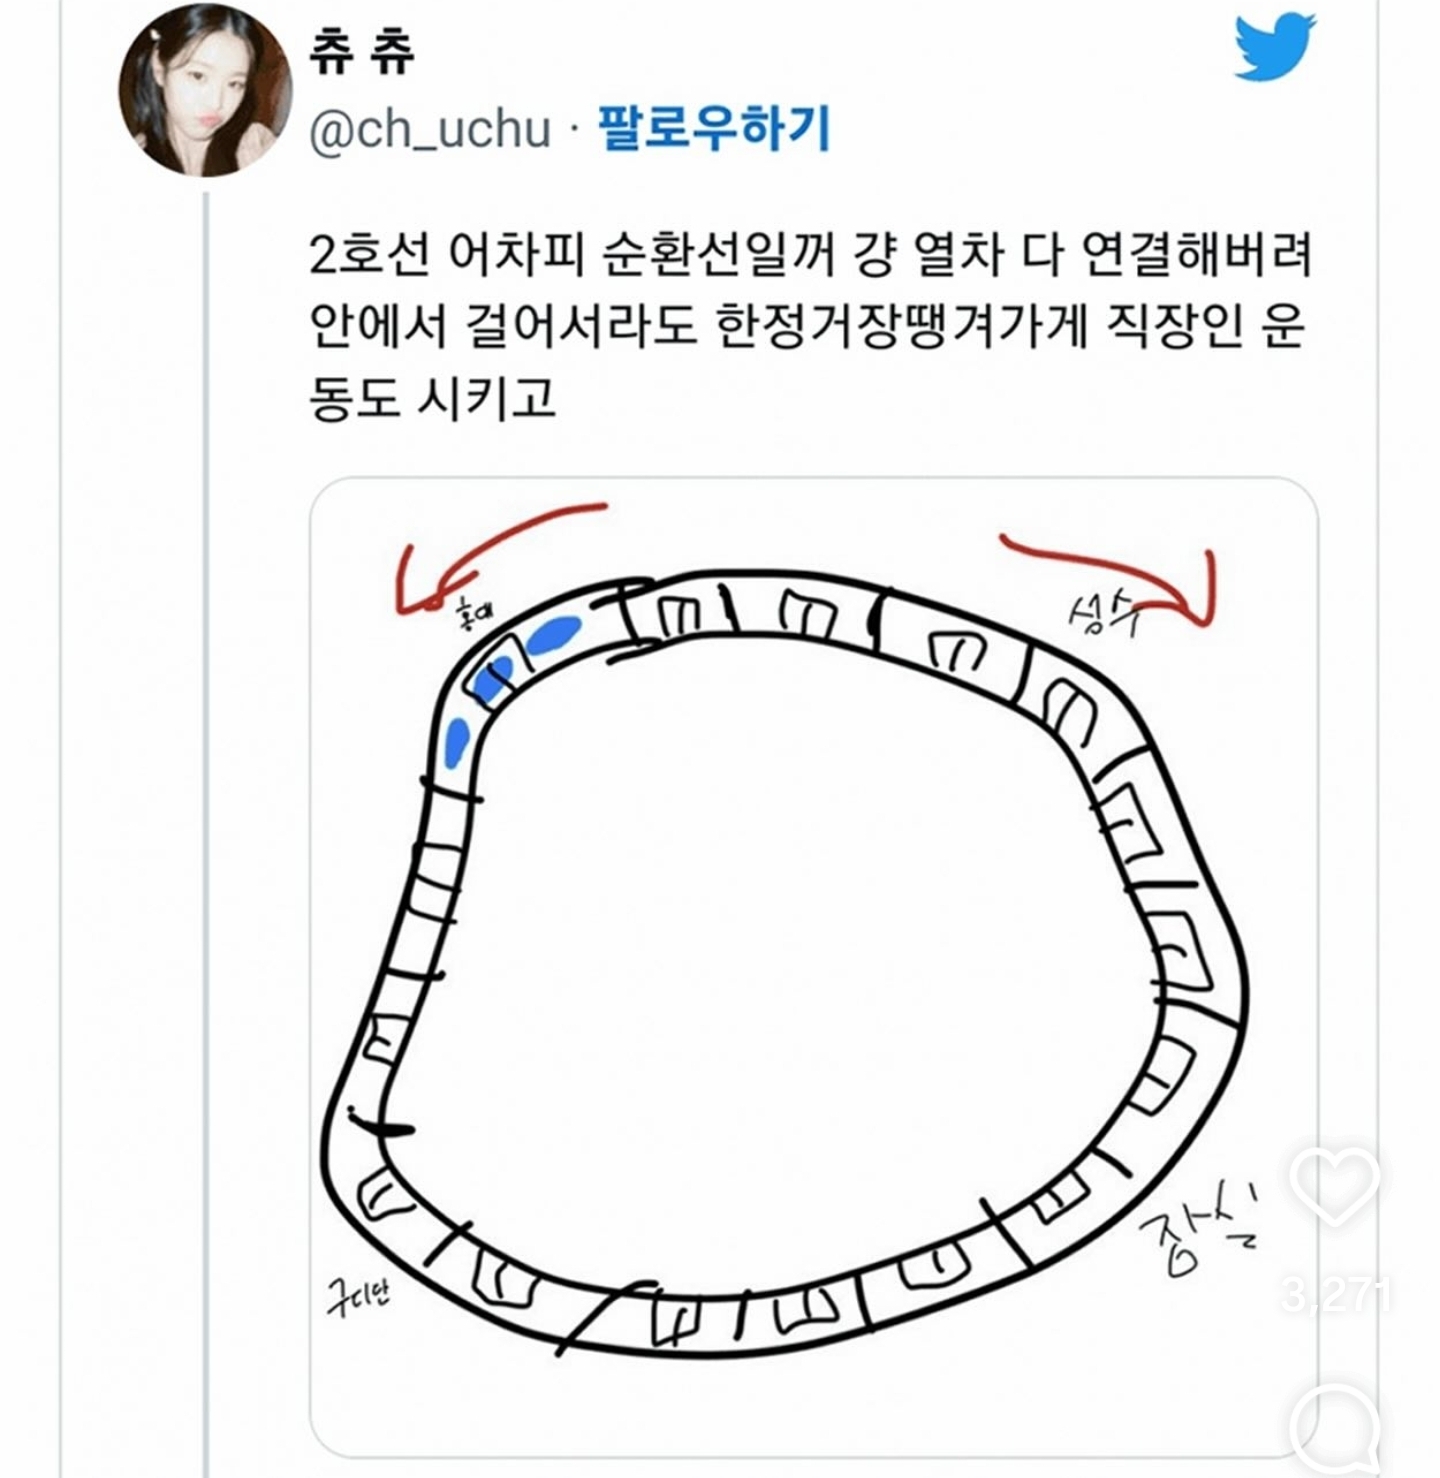Click a blue passenger mark on the drawing
Image resolution: width=1440 pixels, height=1478 pixels.
point(552,634)
